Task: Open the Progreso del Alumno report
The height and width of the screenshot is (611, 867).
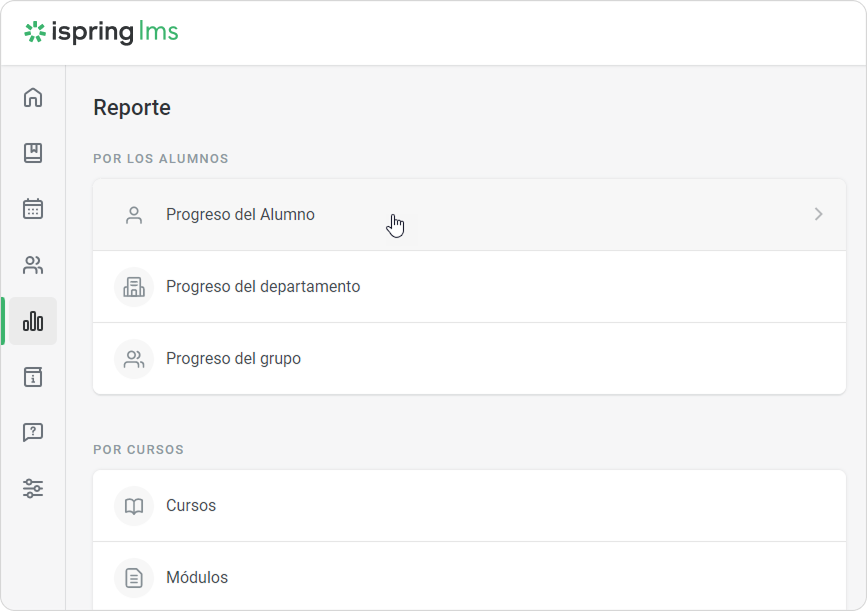Action: pos(469,215)
